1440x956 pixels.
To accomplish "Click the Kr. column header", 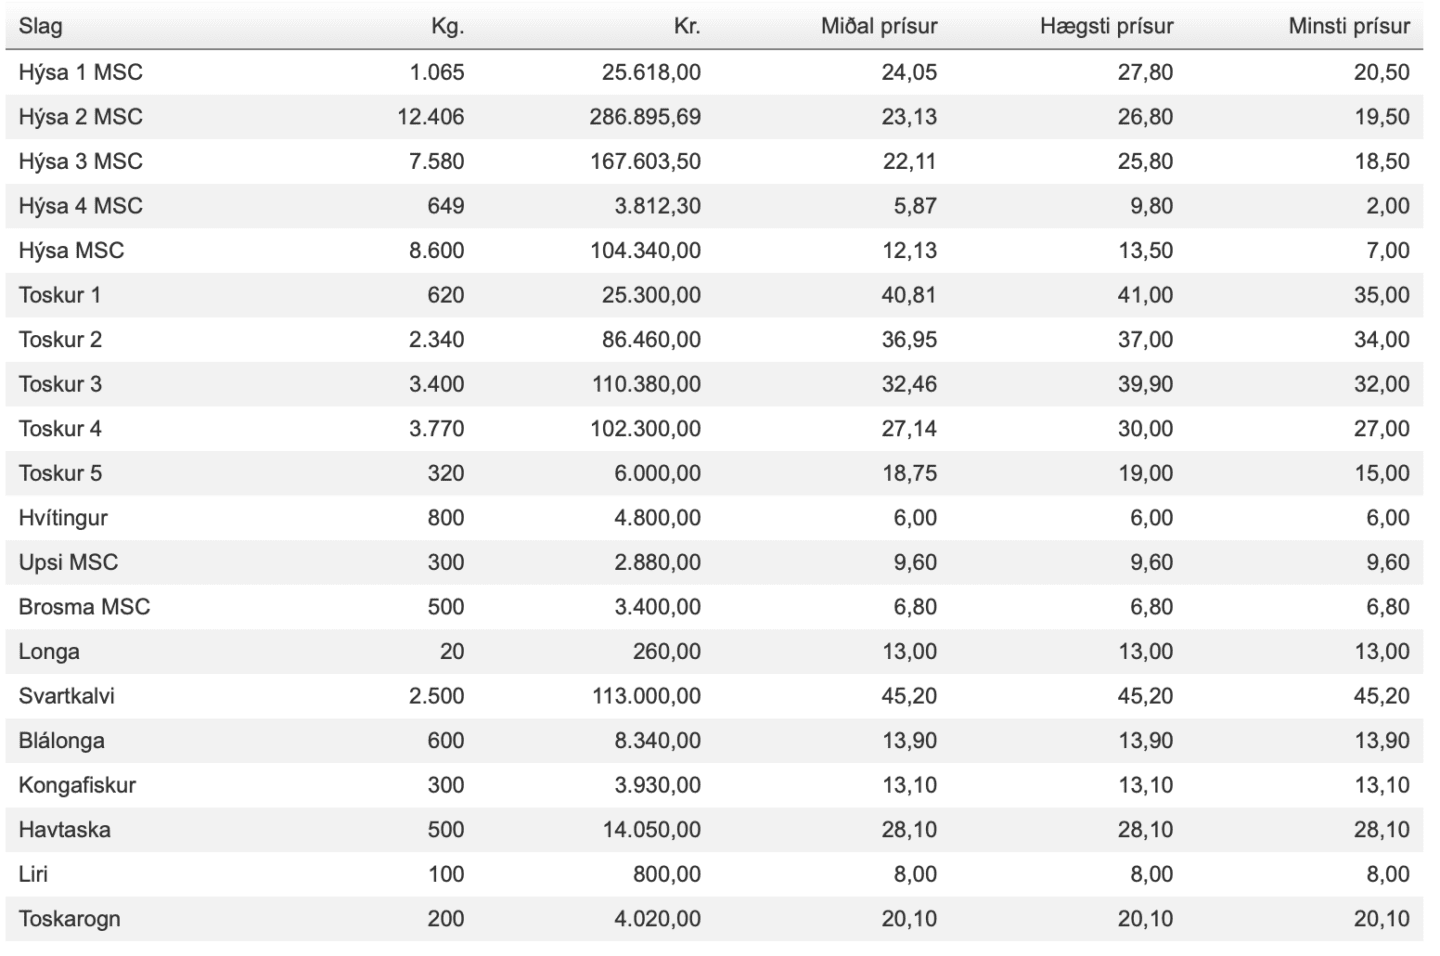I will 687,26.
